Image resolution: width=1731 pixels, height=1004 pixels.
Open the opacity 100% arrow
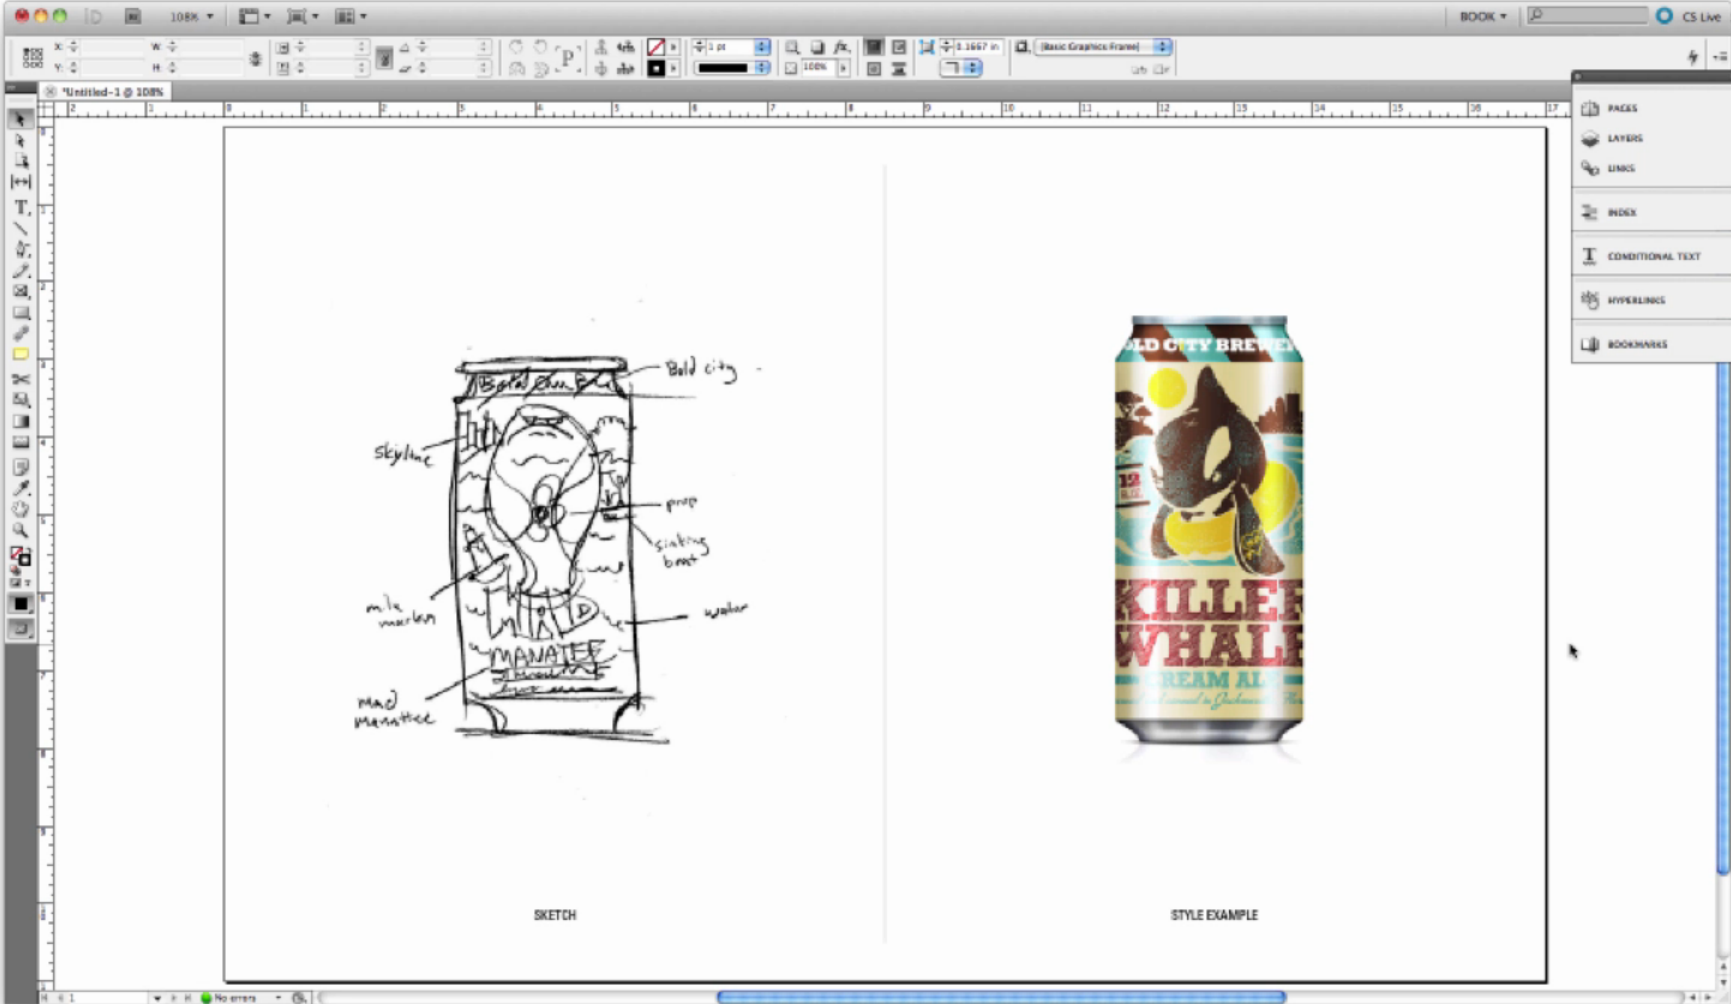[843, 68]
